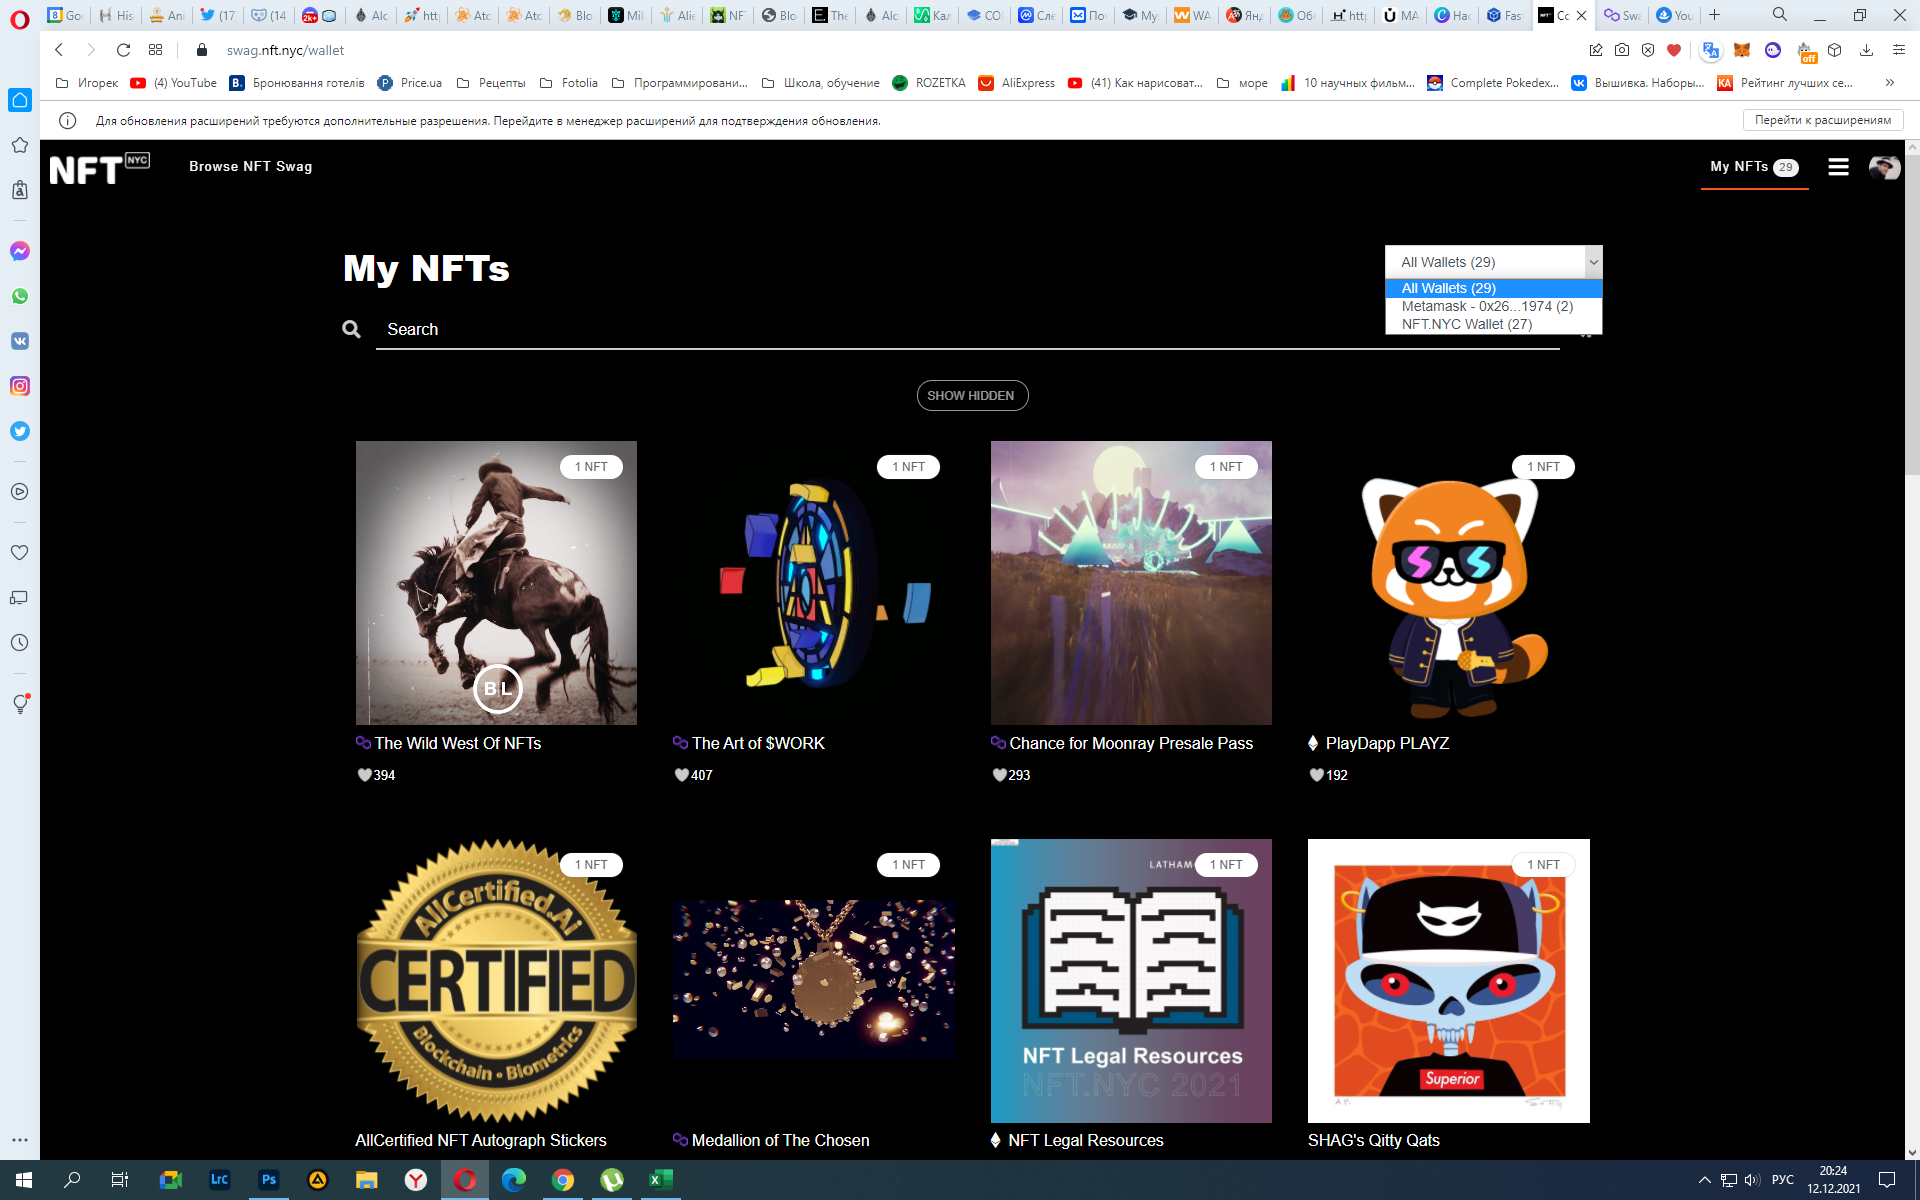Open the Рецепты bookmarks folder
Image resolution: width=1920 pixels, height=1200 pixels.
[491, 83]
